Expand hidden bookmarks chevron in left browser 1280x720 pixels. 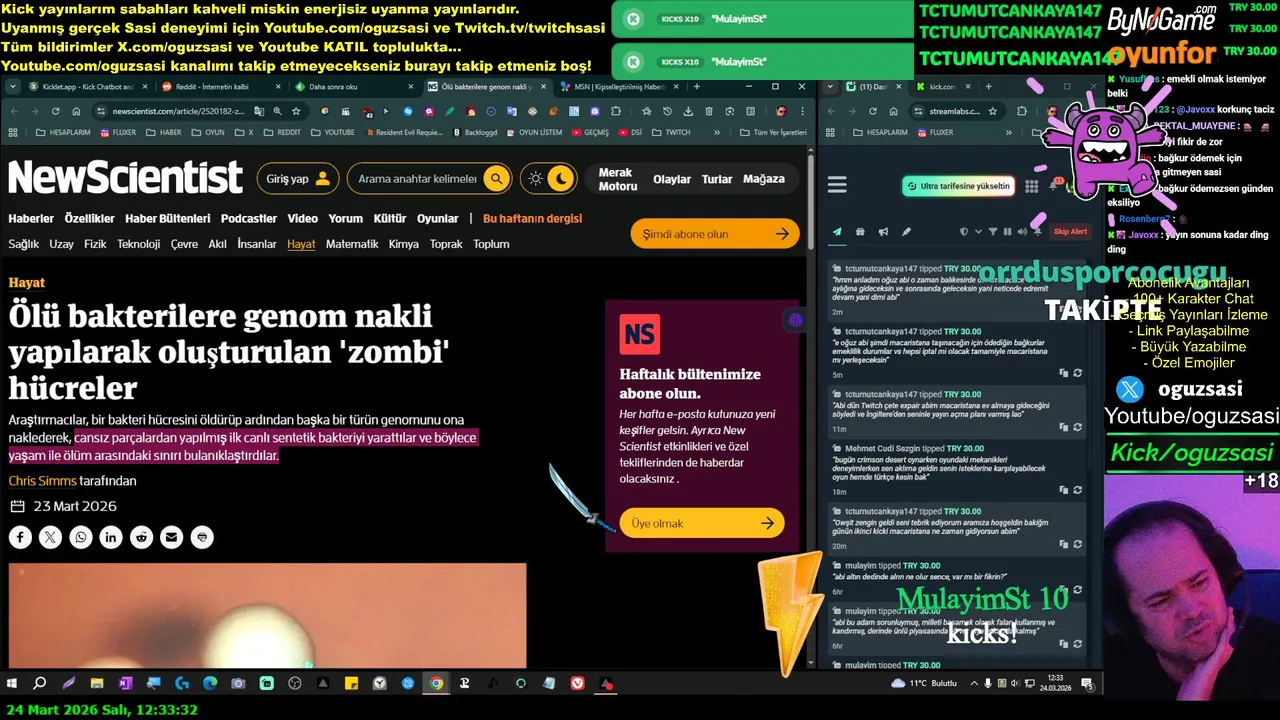click(x=716, y=132)
